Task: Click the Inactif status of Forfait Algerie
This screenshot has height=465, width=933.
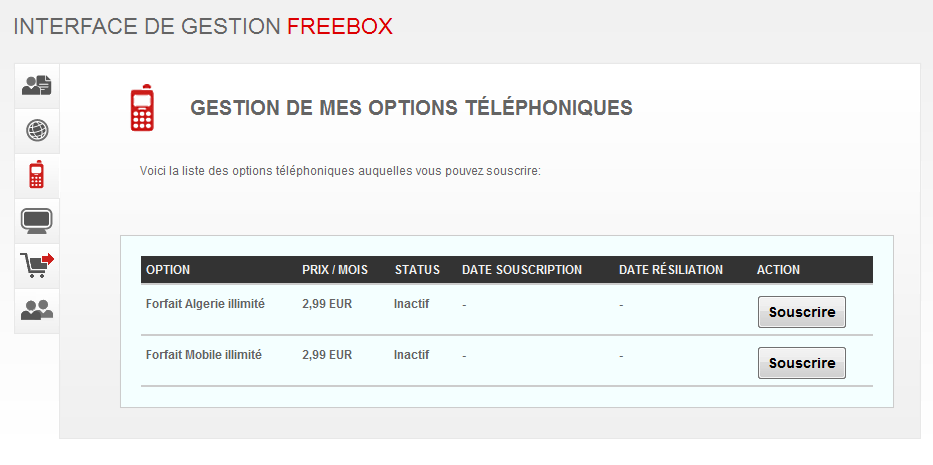Action: tap(411, 304)
